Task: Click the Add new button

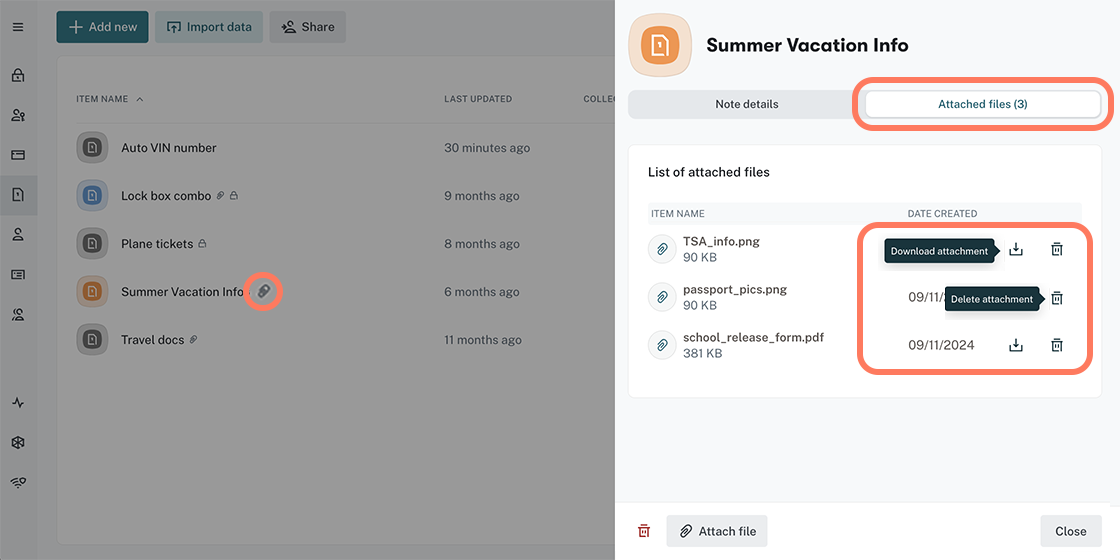Action: [x=102, y=27]
